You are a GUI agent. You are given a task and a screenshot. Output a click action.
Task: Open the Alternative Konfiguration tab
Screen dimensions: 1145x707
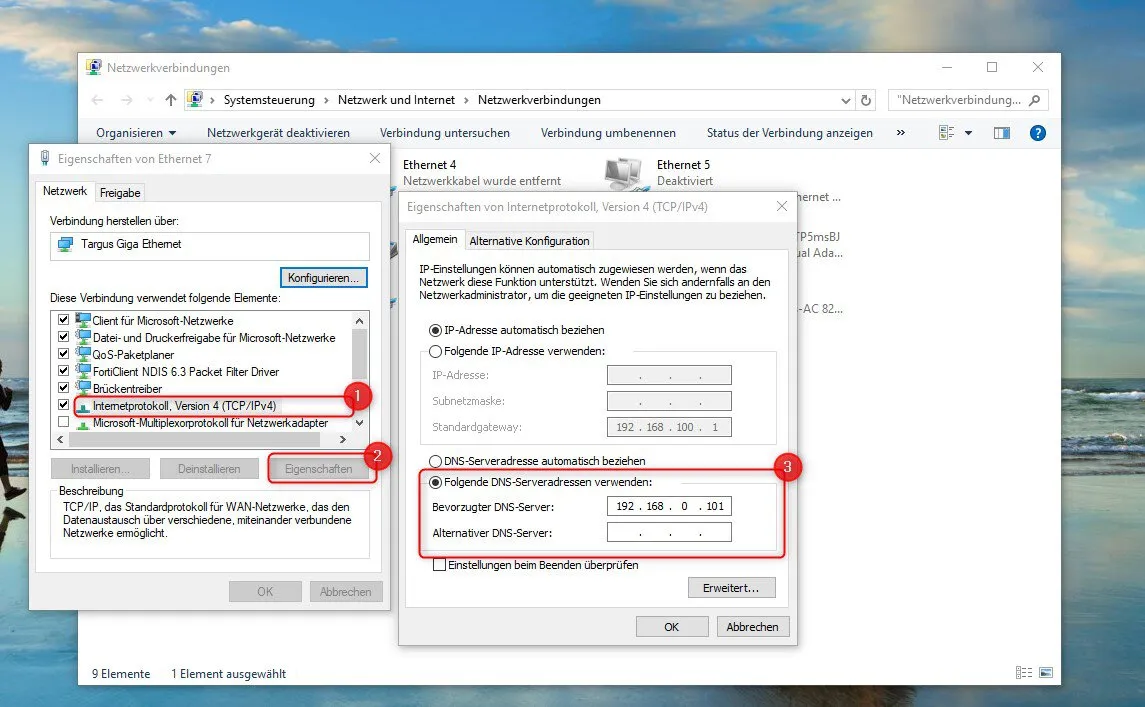click(x=529, y=241)
